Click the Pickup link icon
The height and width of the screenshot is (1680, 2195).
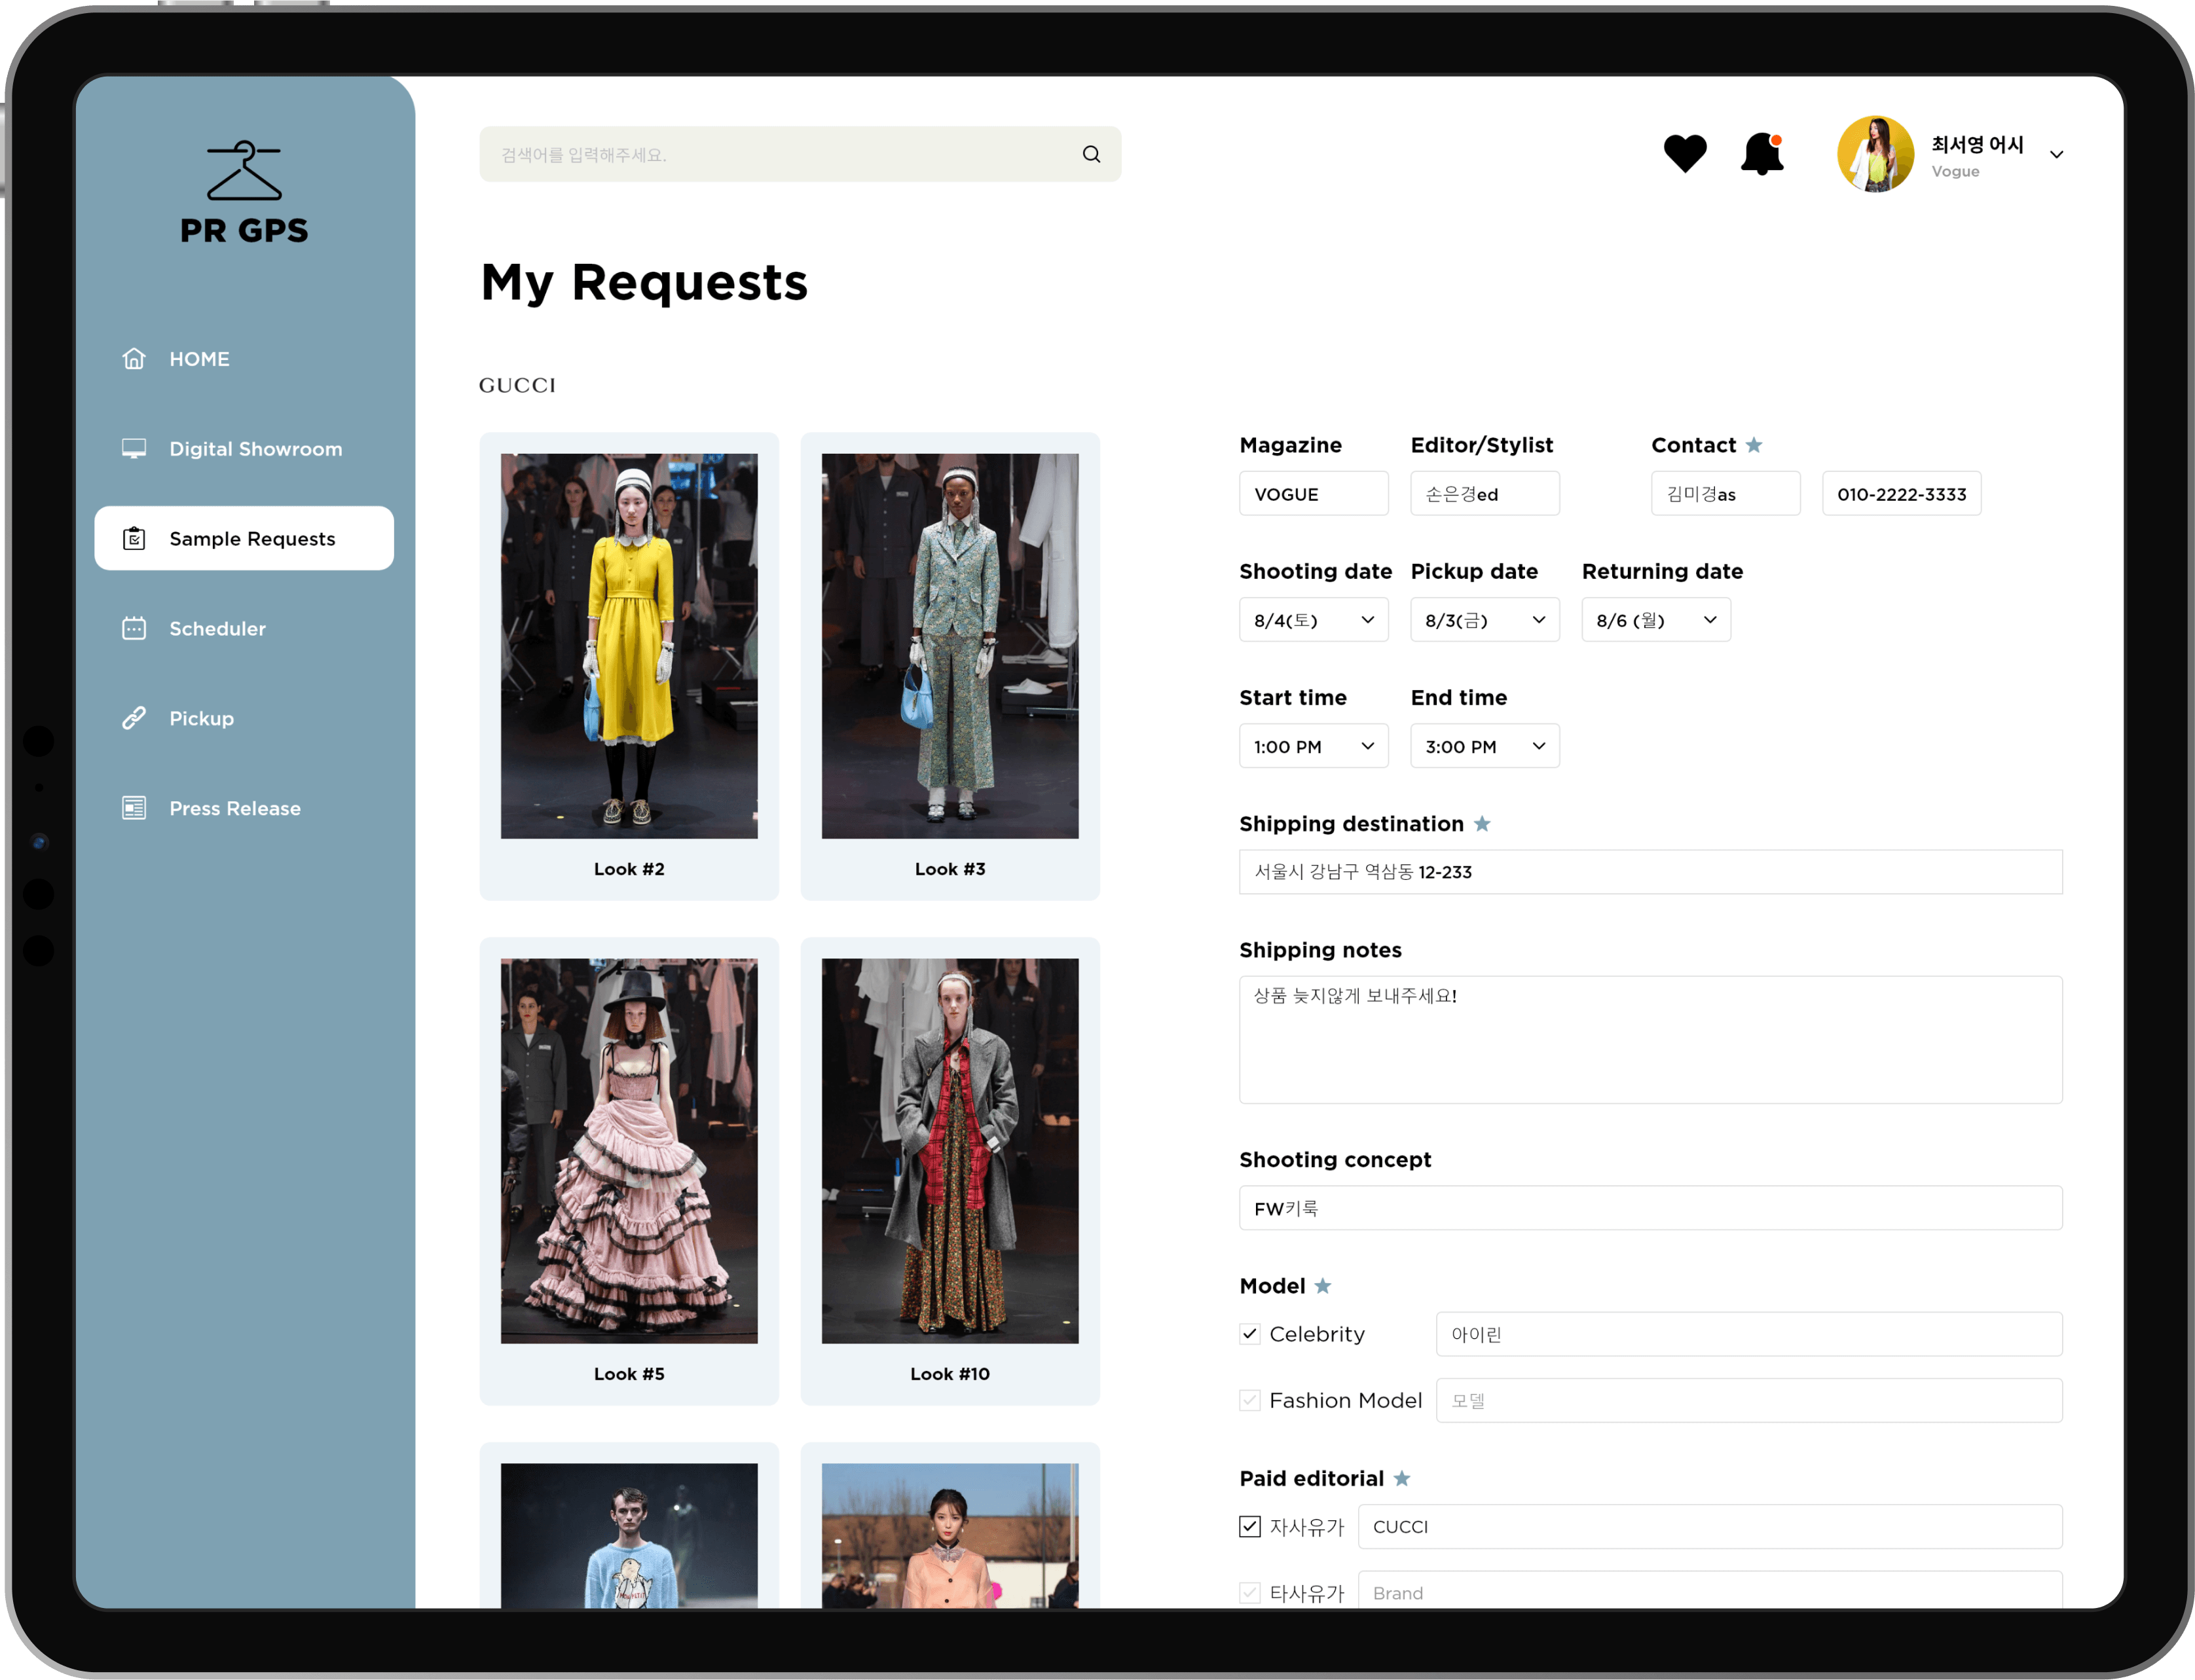point(134,718)
